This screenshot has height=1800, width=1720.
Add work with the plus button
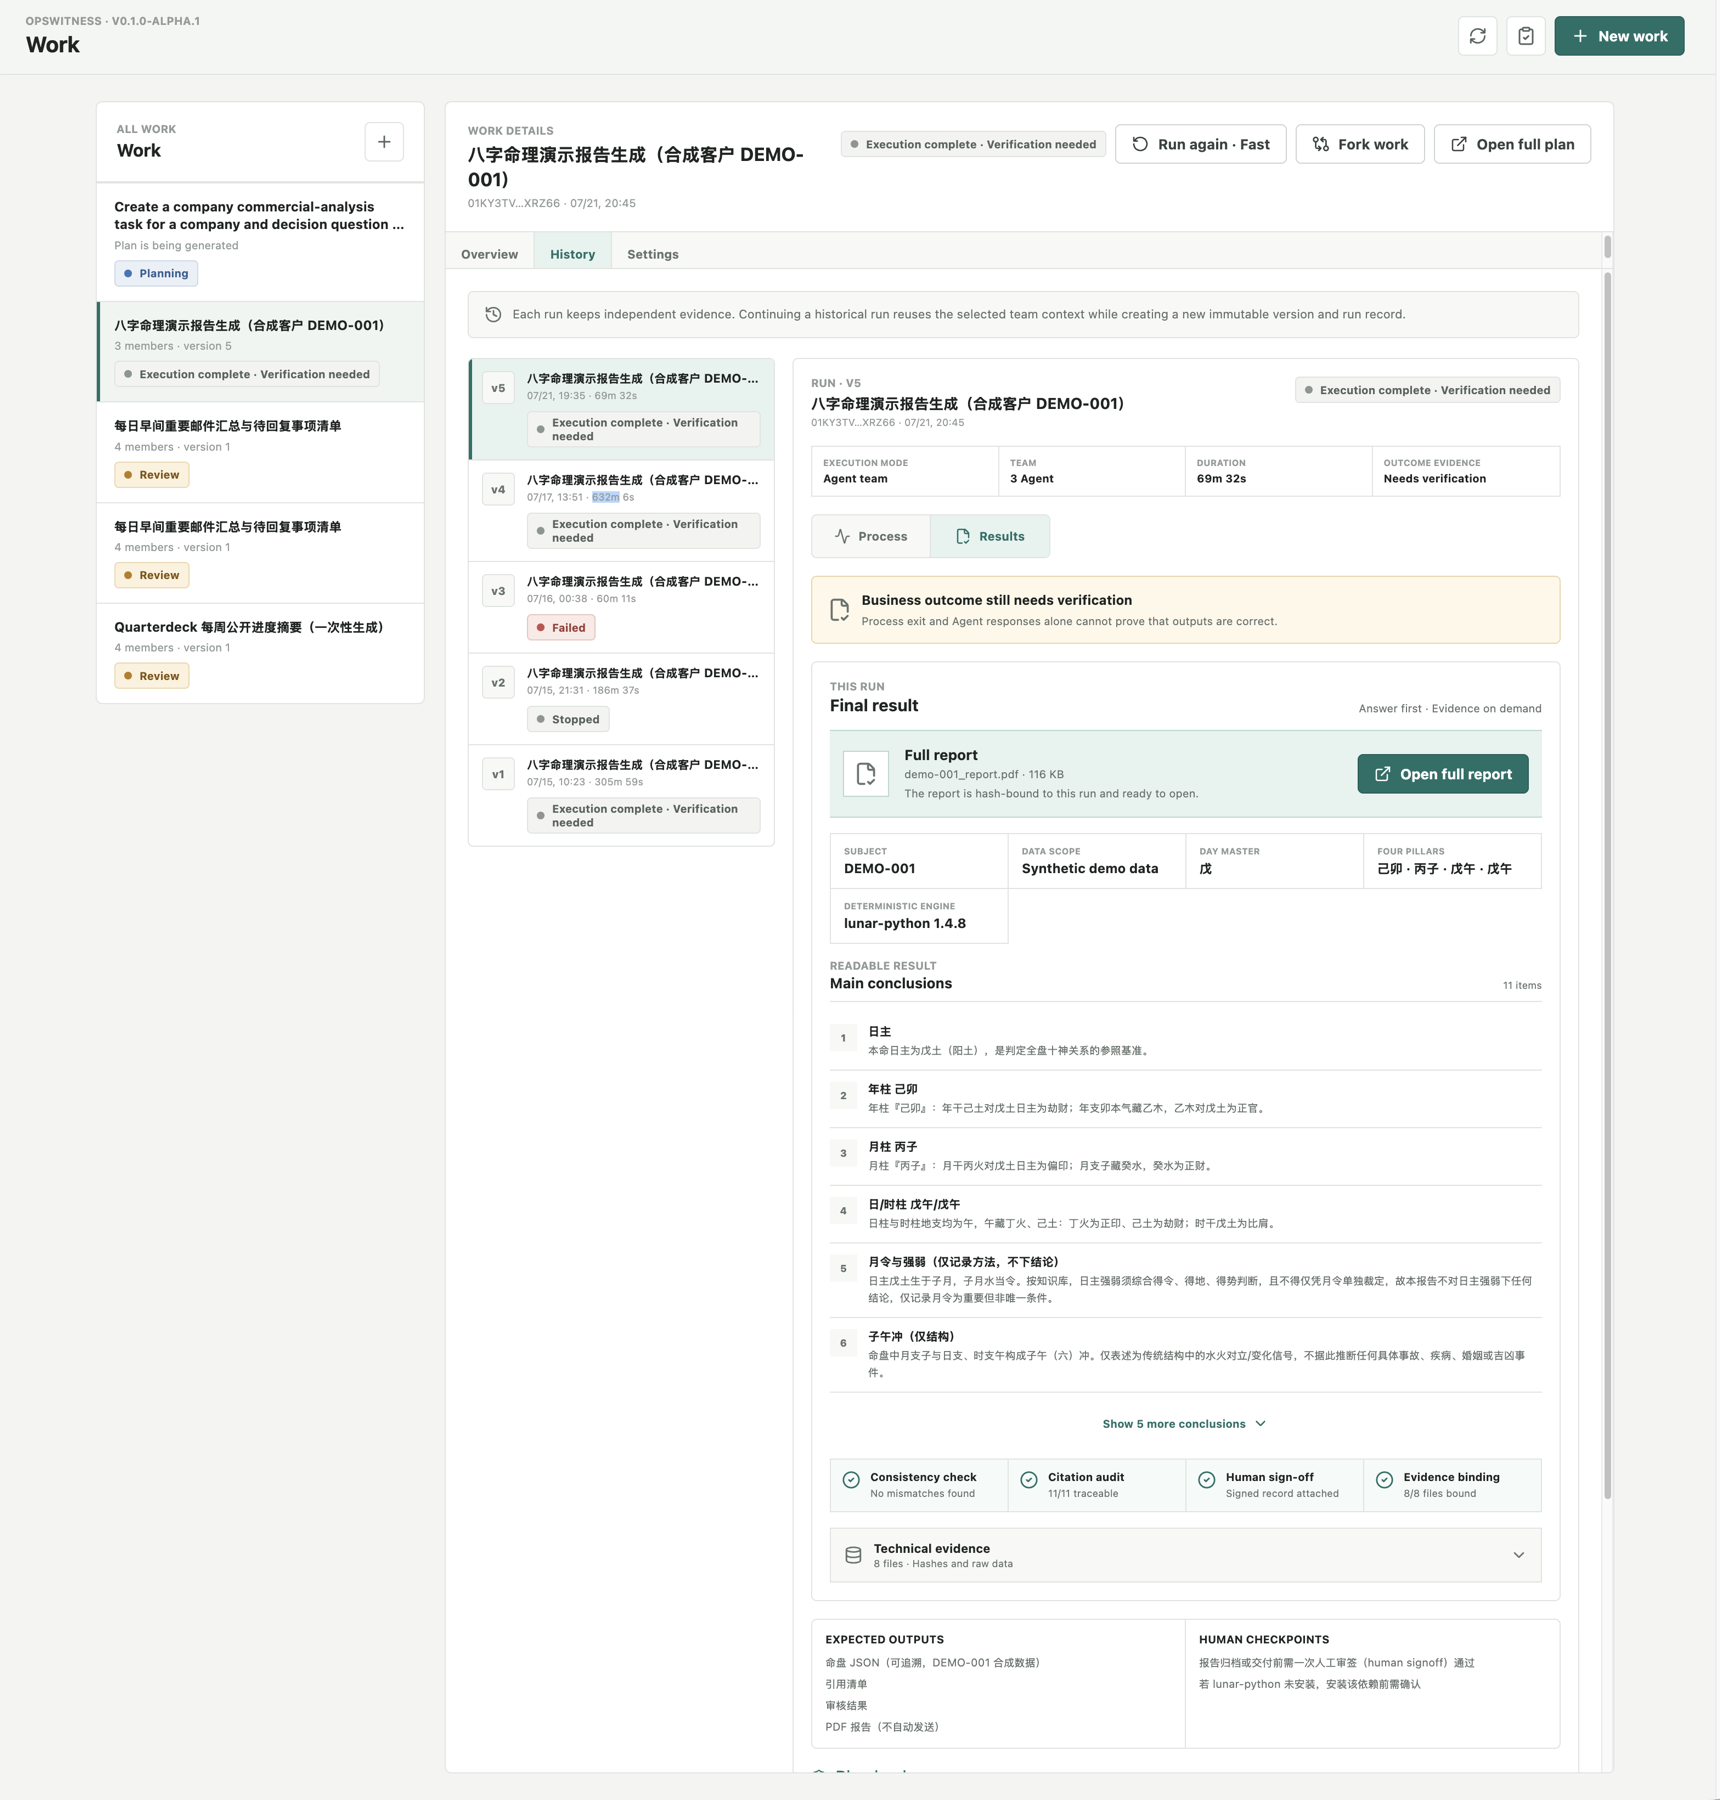(384, 142)
